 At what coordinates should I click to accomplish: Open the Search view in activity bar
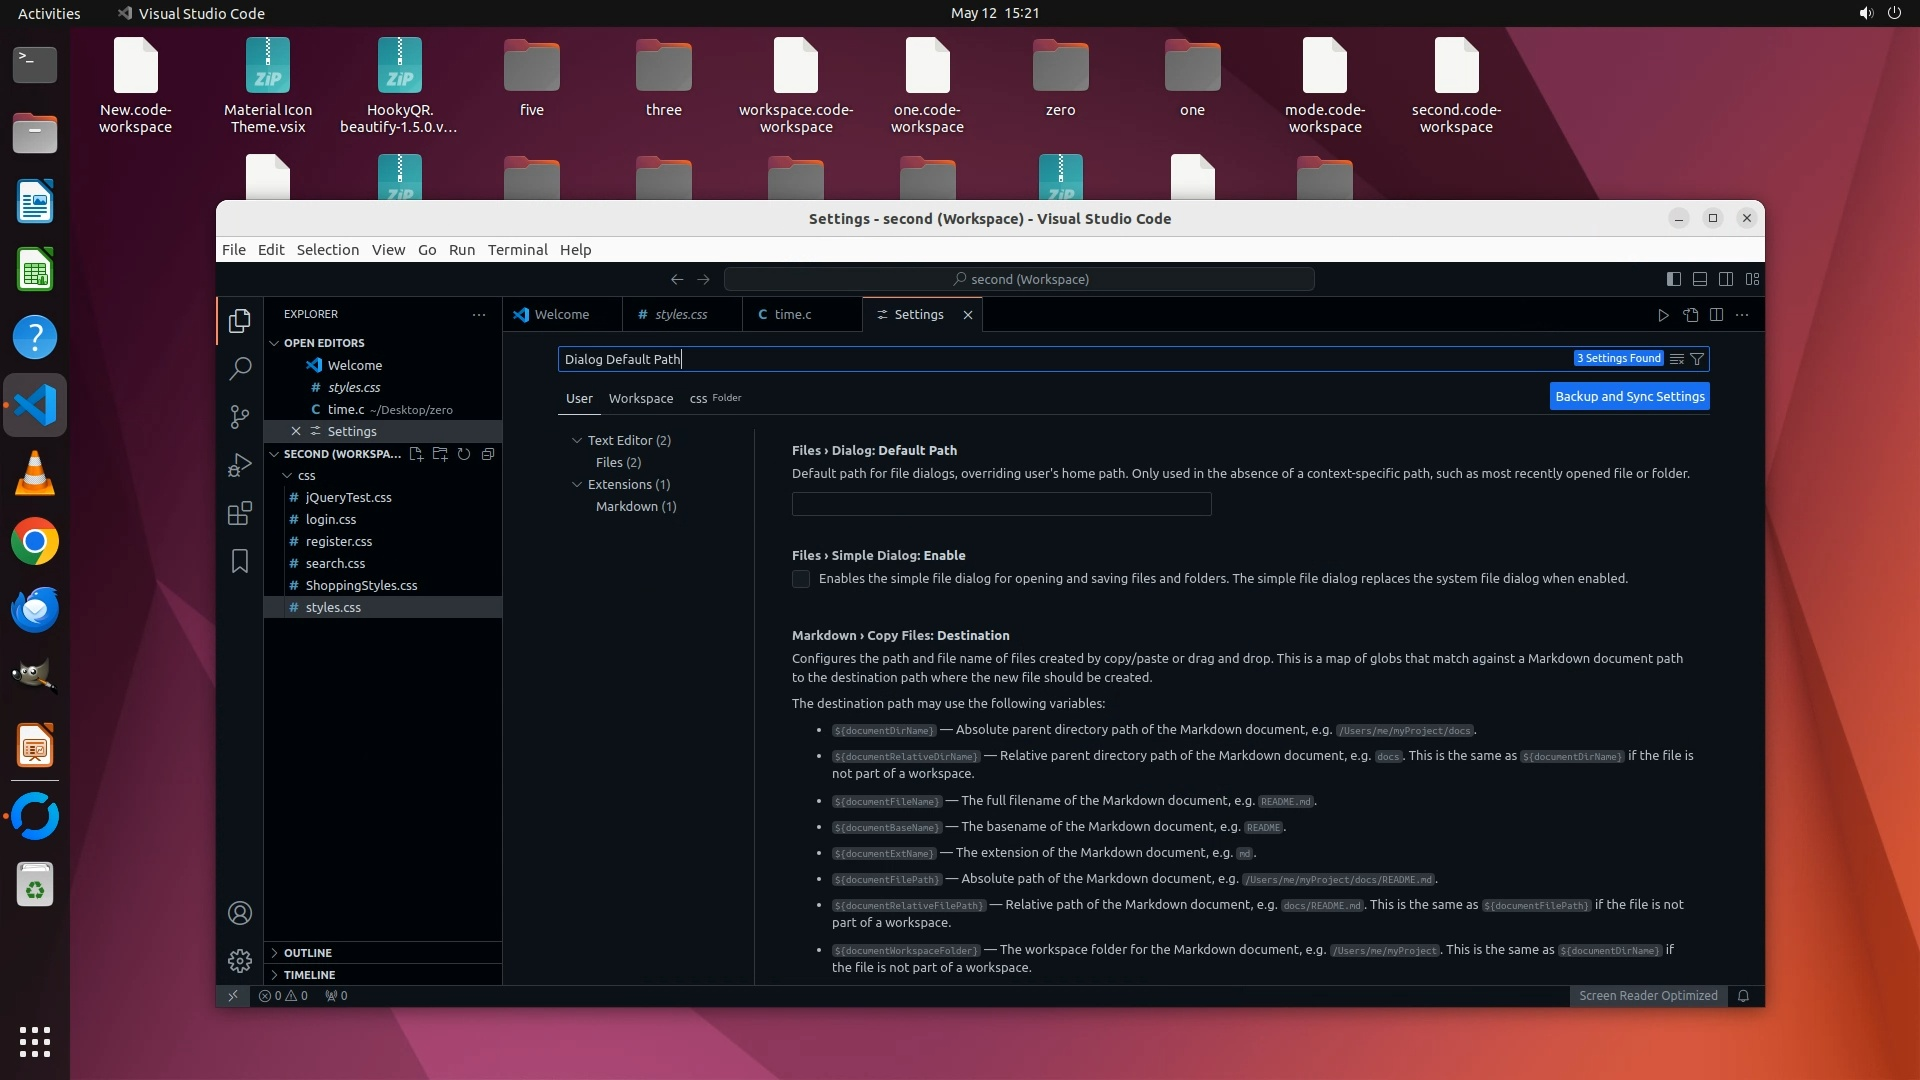click(239, 369)
